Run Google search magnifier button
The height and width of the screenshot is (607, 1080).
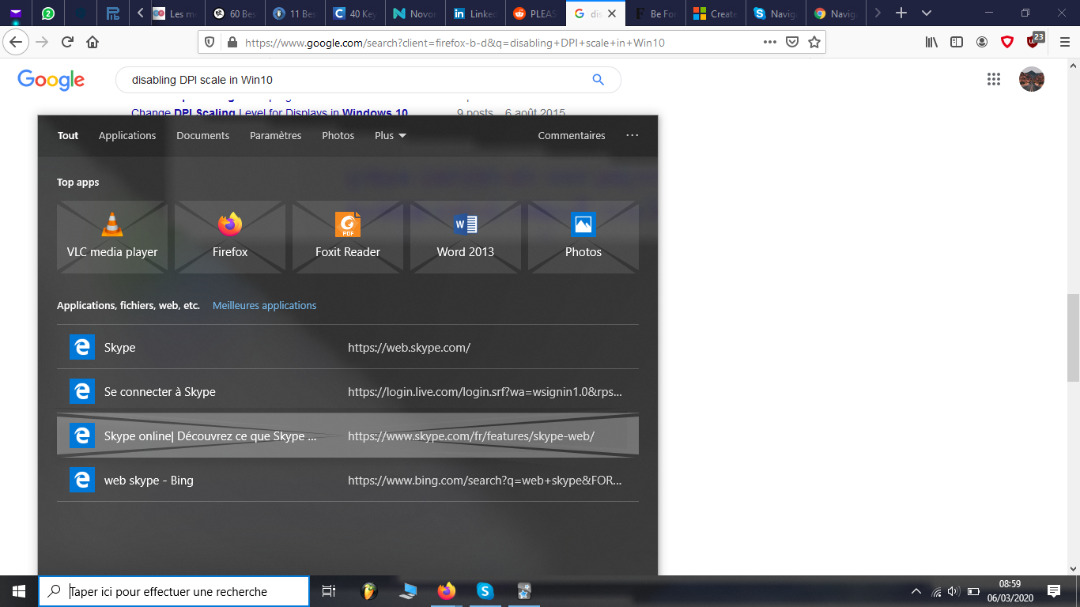(x=598, y=80)
